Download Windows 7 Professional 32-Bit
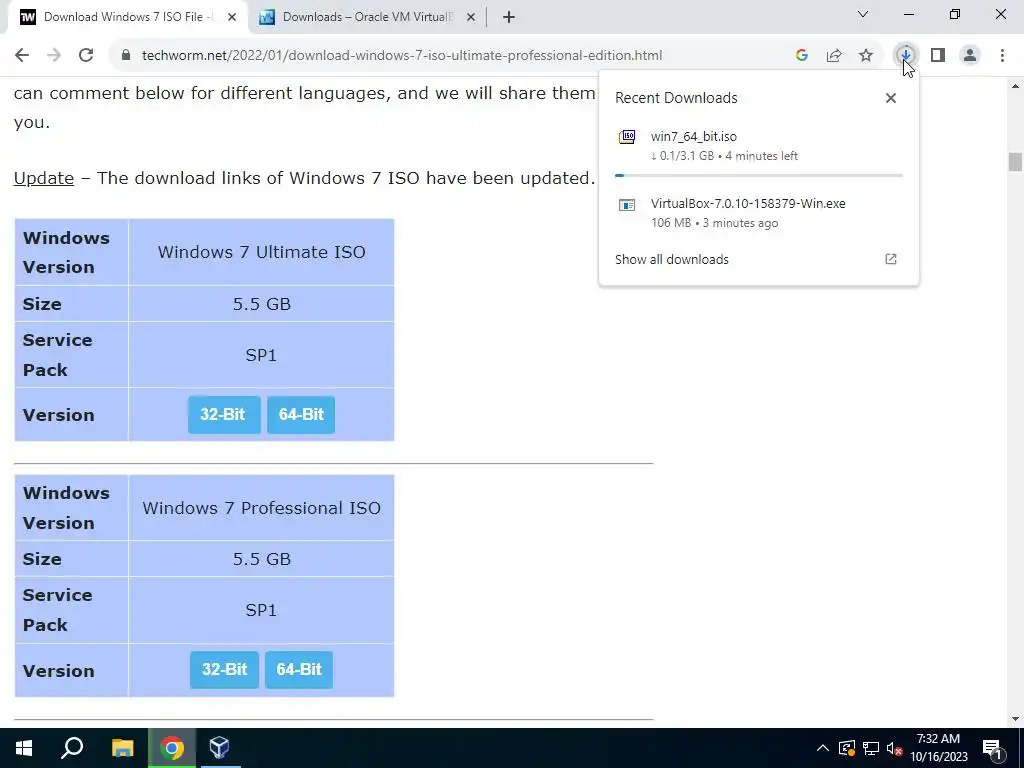 tap(224, 669)
